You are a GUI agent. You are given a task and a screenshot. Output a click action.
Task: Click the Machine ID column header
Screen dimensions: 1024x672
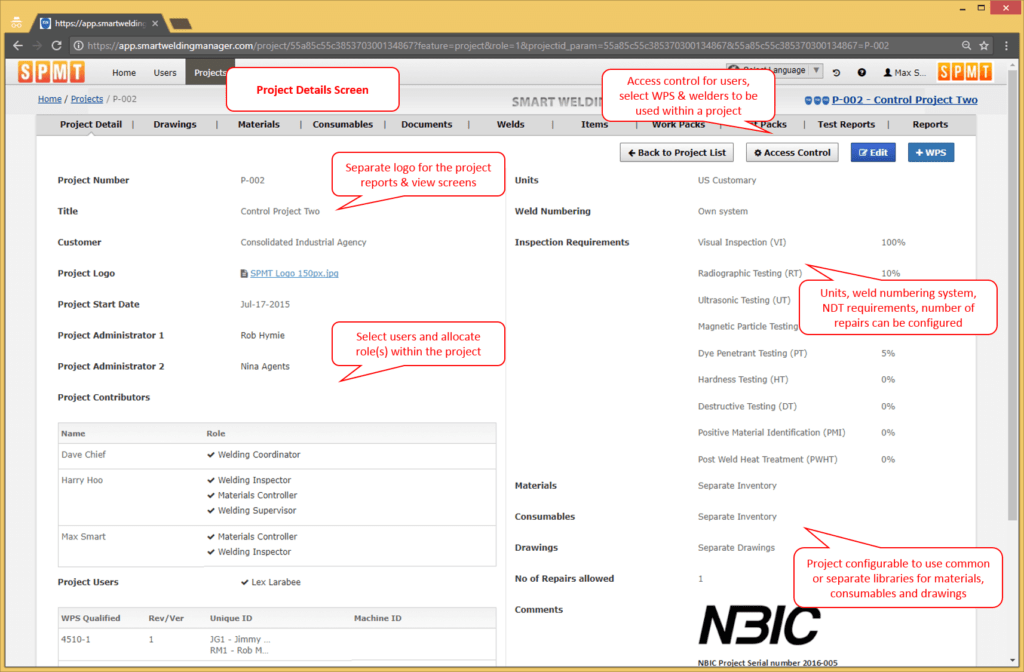click(x=377, y=618)
